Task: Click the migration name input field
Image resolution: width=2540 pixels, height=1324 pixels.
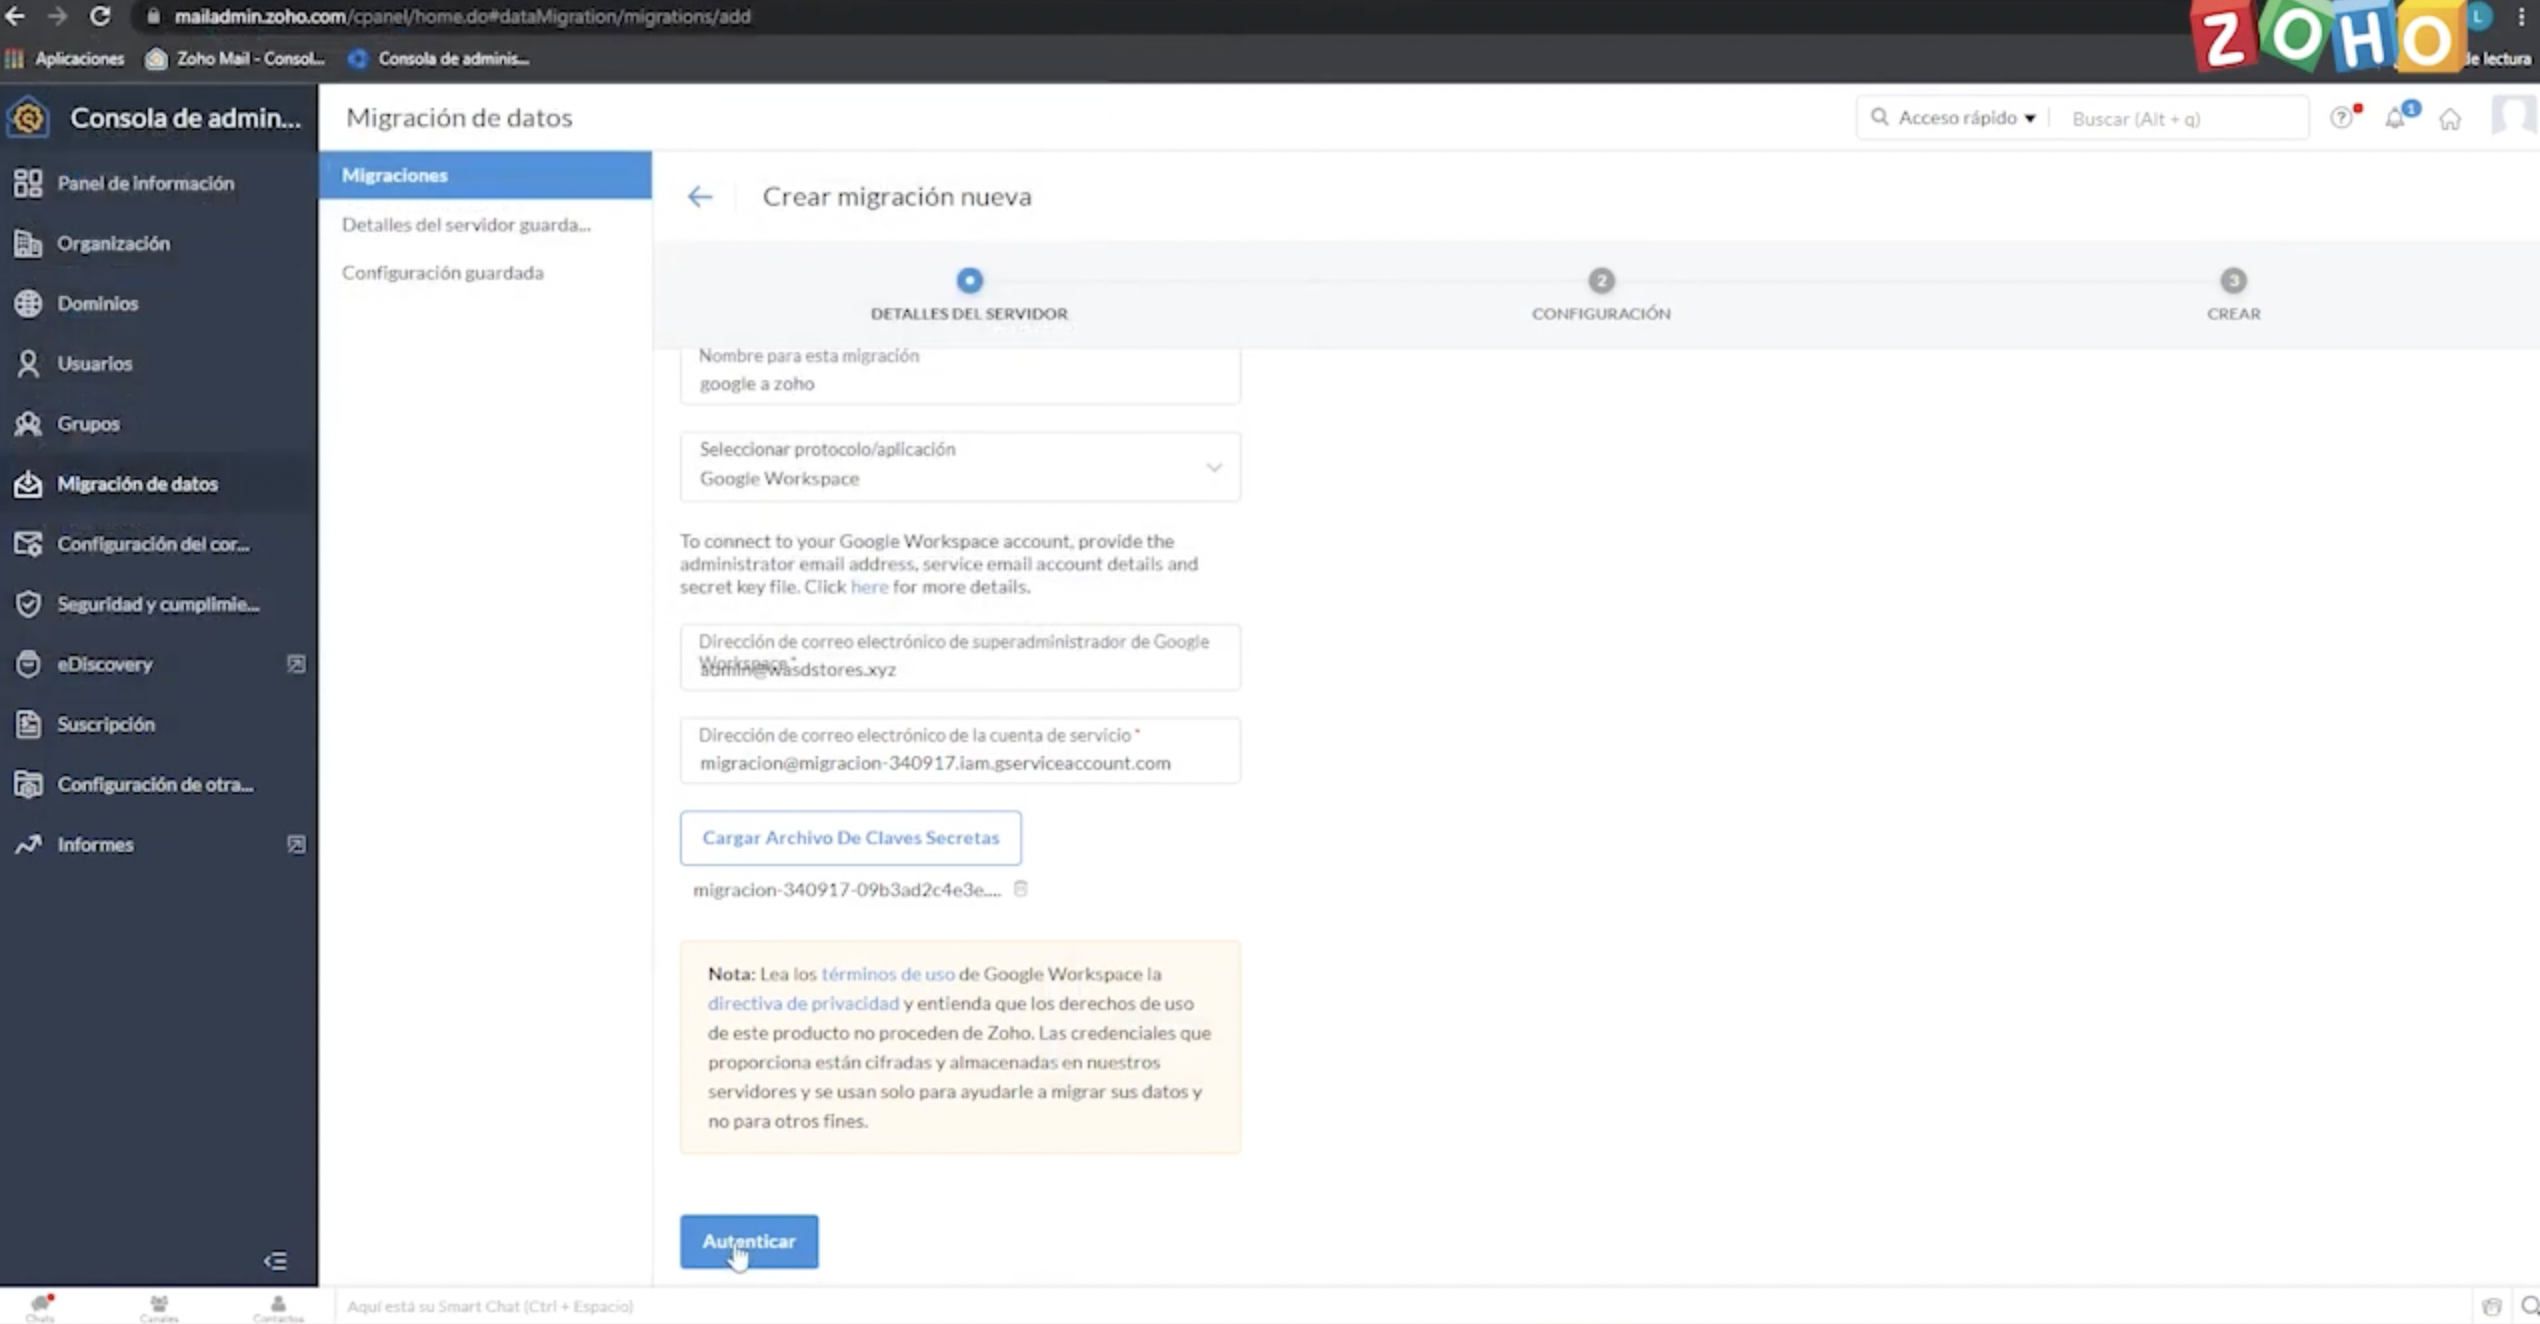Action: point(960,375)
